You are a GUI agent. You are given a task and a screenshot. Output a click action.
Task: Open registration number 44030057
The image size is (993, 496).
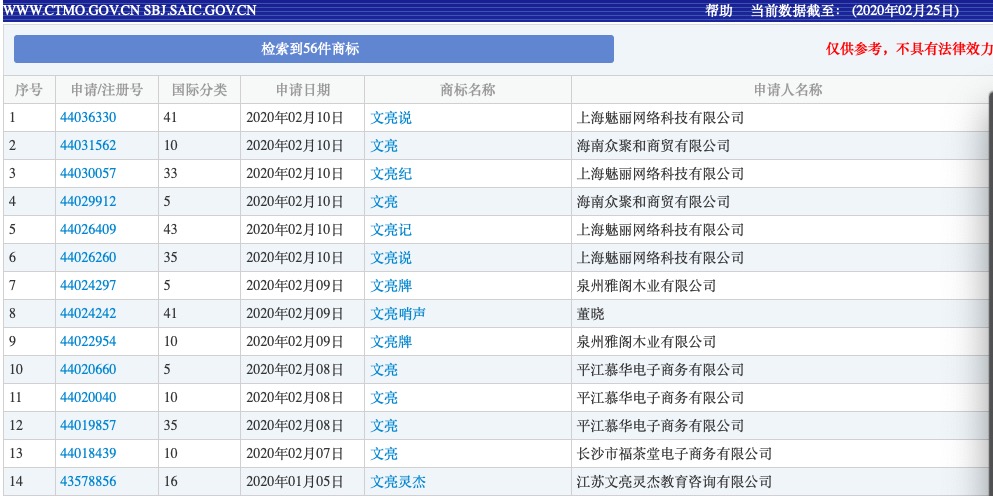88,174
